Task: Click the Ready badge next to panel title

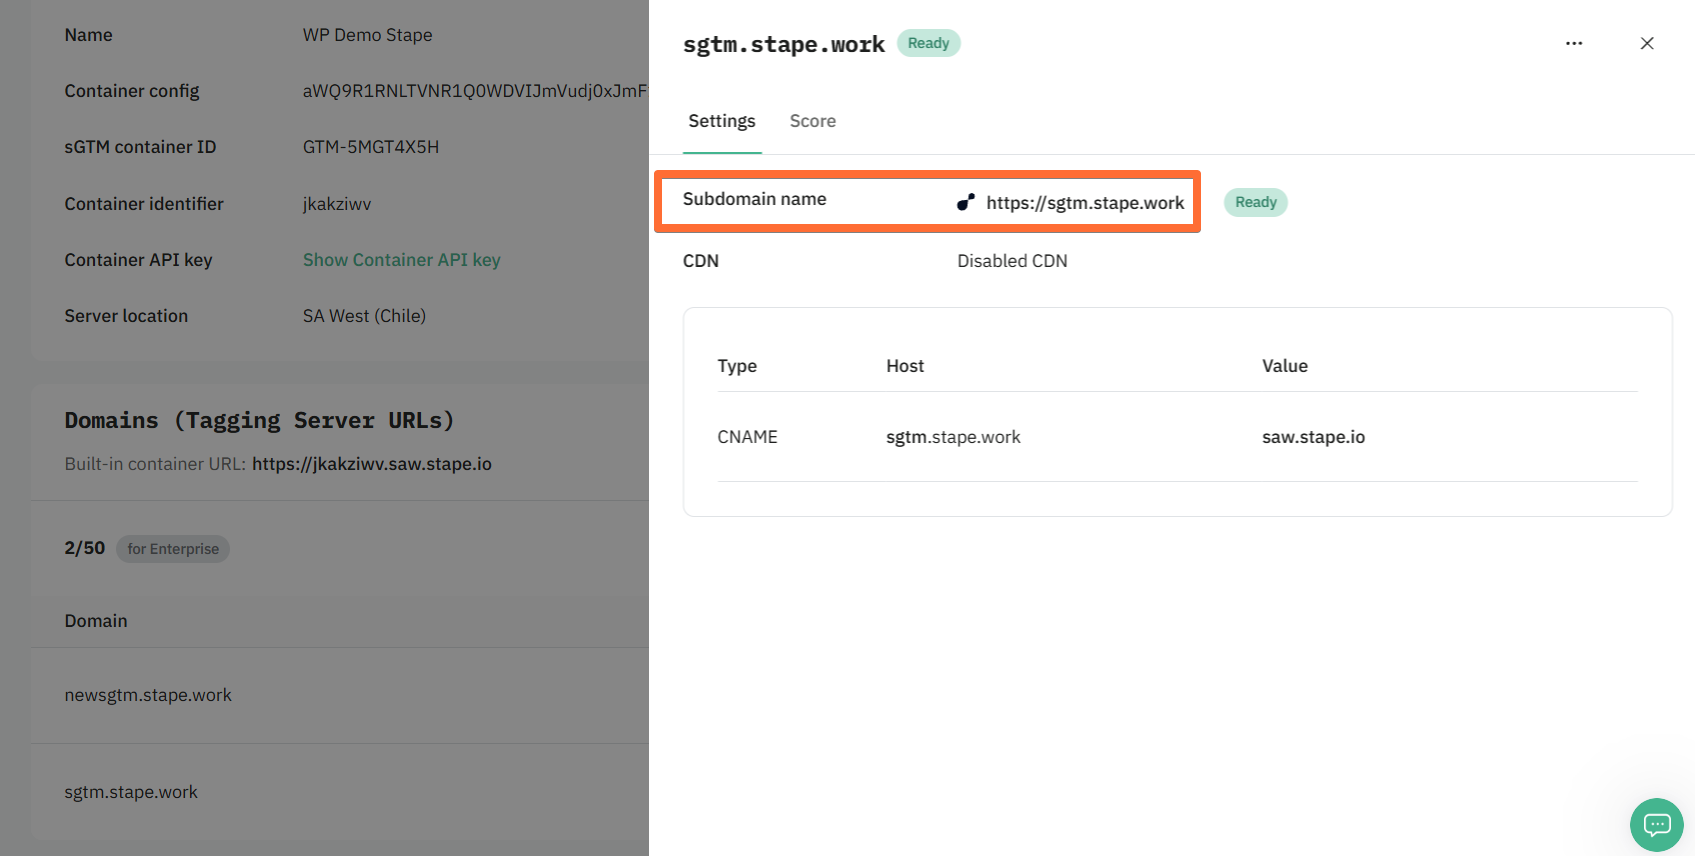Action: (x=929, y=43)
